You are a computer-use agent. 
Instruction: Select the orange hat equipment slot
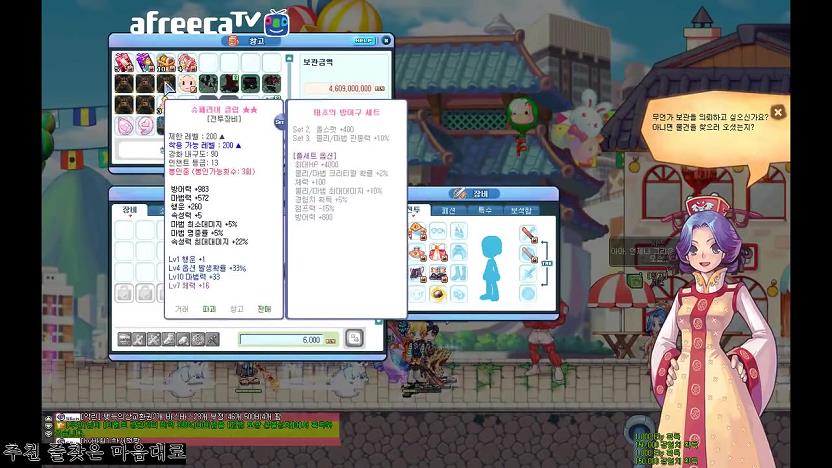pos(417,231)
